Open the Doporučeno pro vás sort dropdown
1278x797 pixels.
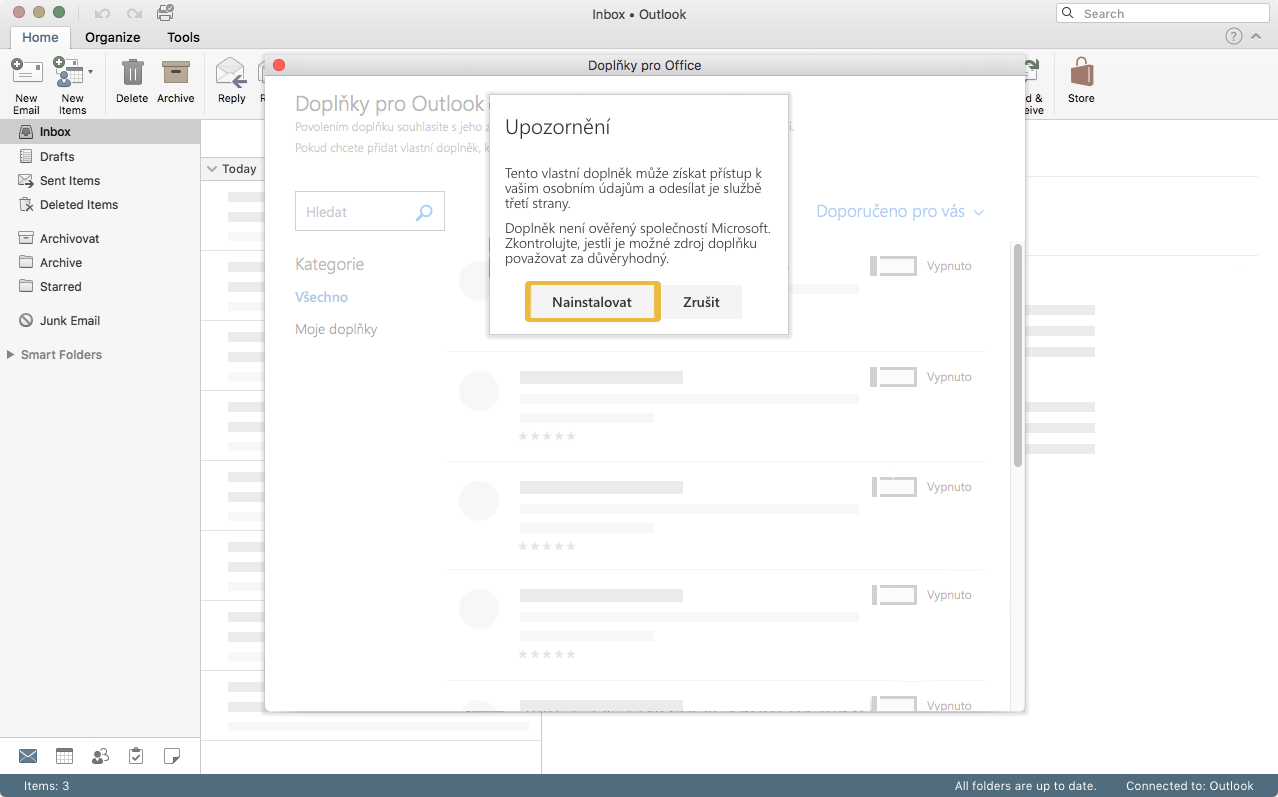[x=900, y=212]
